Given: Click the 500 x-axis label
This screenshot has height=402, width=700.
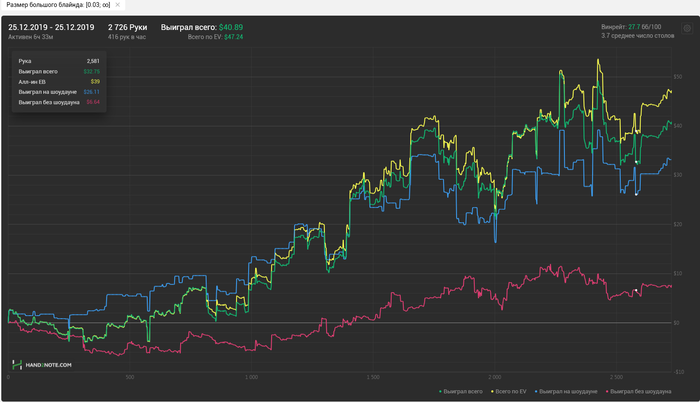Looking at the screenshot, I should pyautogui.click(x=129, y=377).
